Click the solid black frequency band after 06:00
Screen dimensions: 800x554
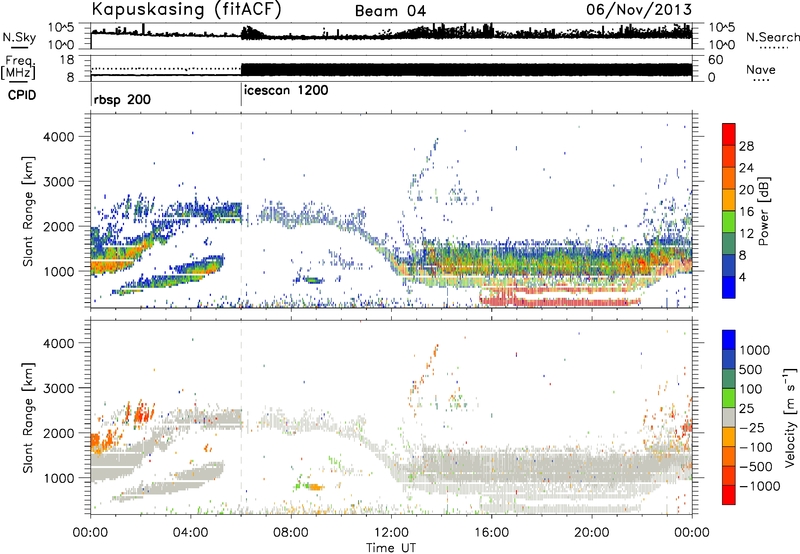click(466, 70)
